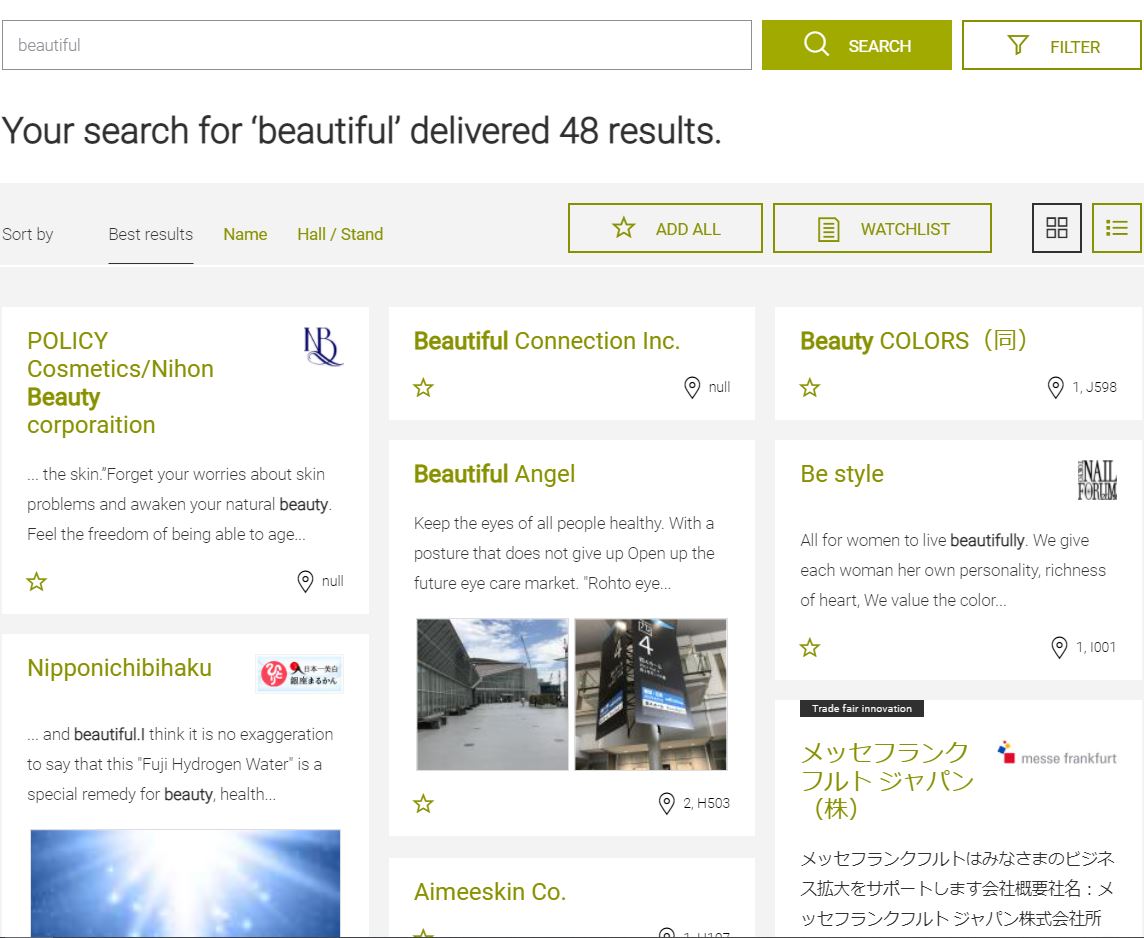Viewport: 1144px width, 938px height.
Task: Open the FILTER options
Action: pyautogui.click(x=1051, y=45)
